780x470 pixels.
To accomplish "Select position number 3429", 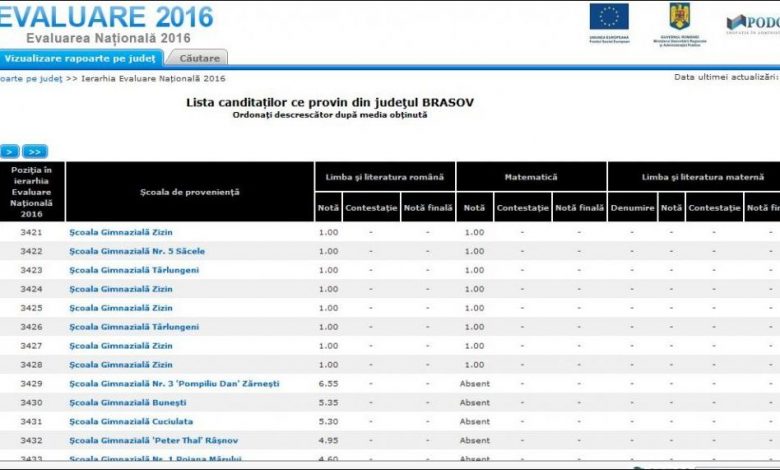I will coord(31,383).
